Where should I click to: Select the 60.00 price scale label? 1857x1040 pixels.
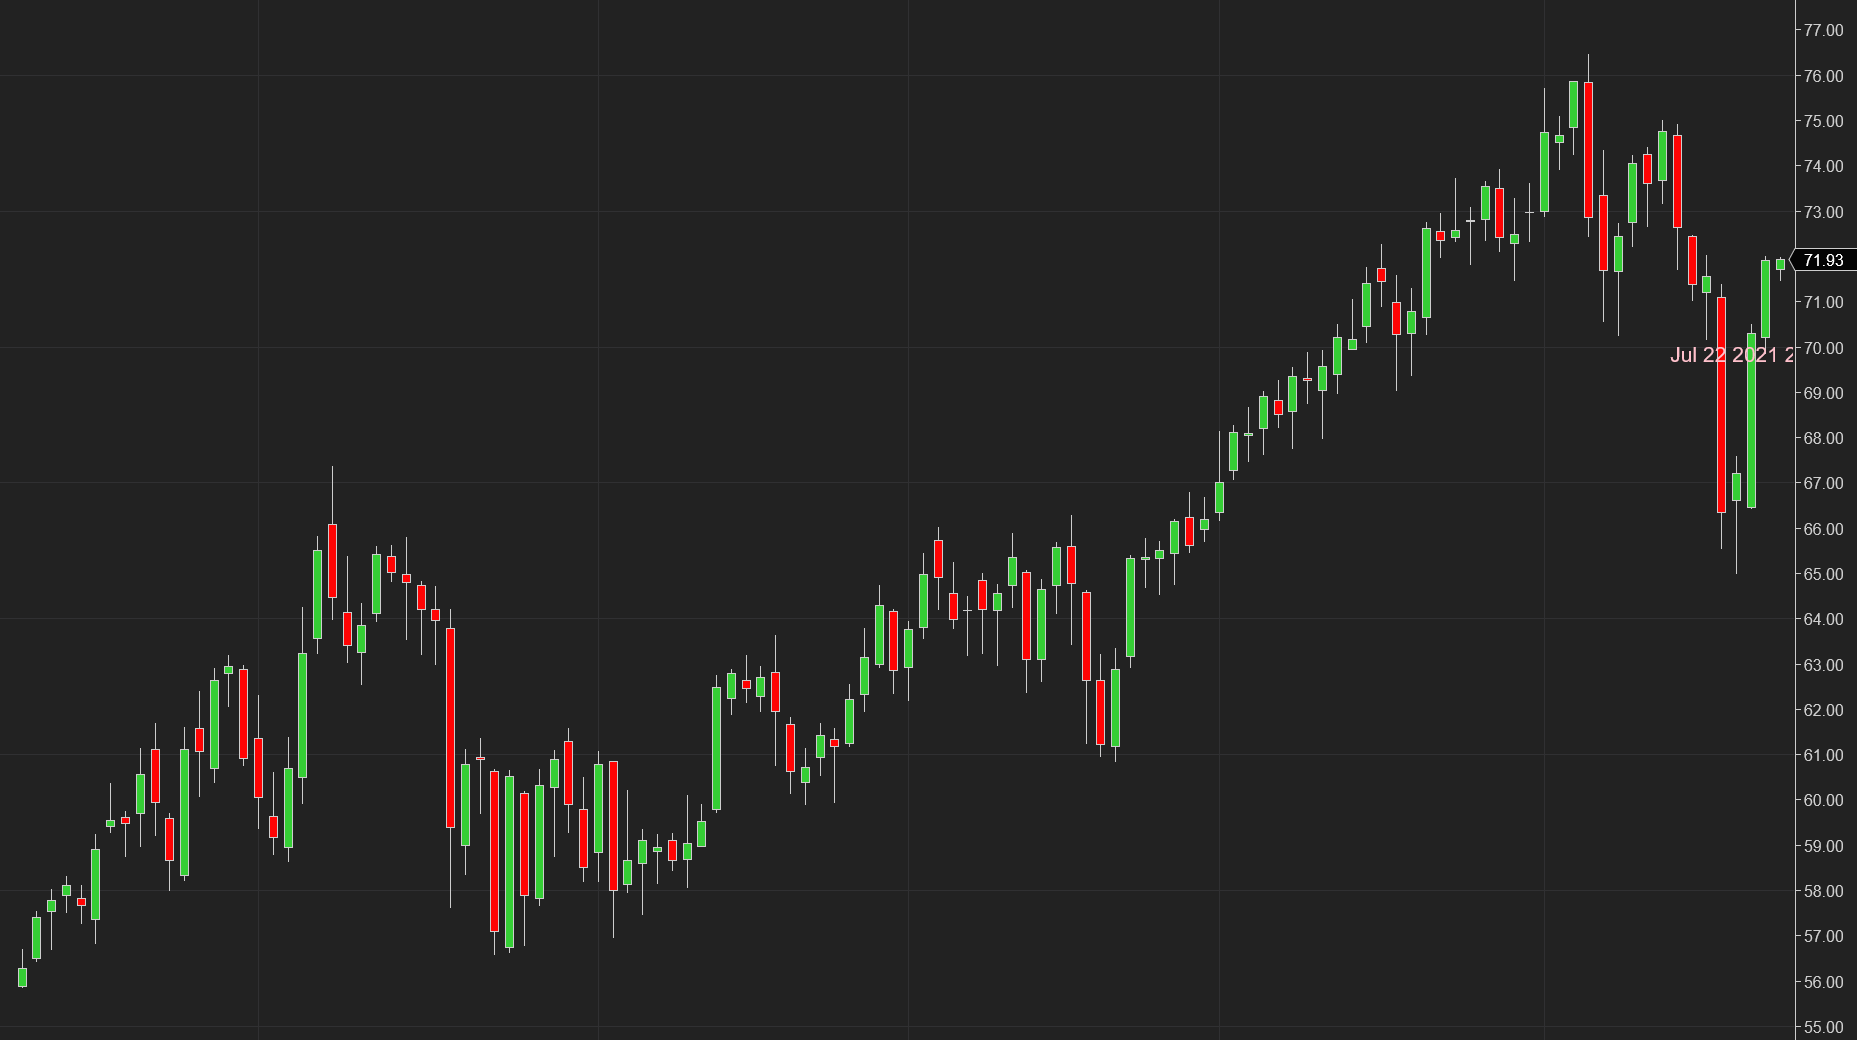[x=1823, y=800]
